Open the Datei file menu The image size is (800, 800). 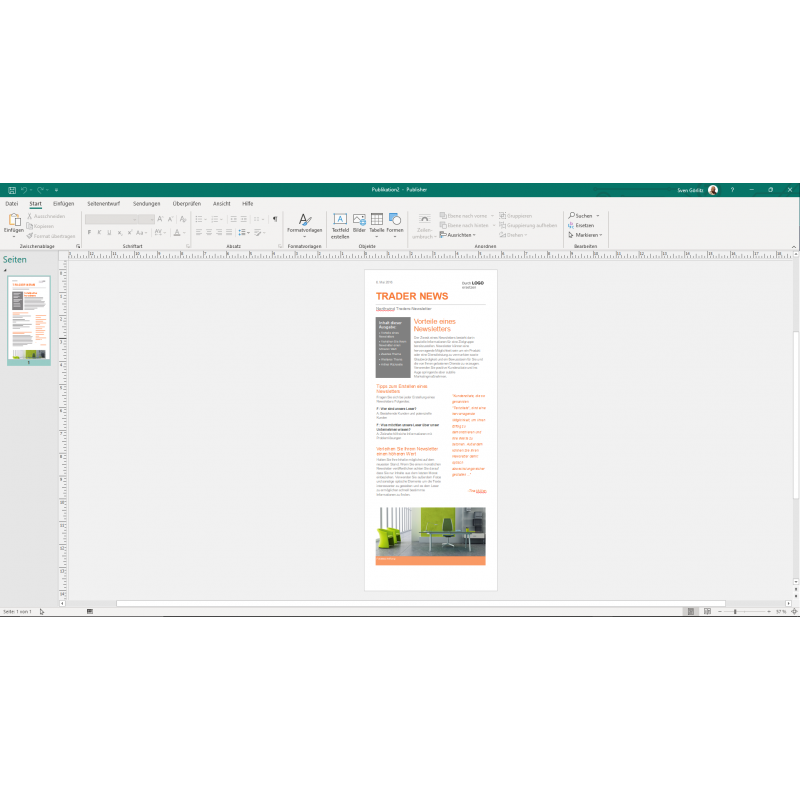[12, 203]
